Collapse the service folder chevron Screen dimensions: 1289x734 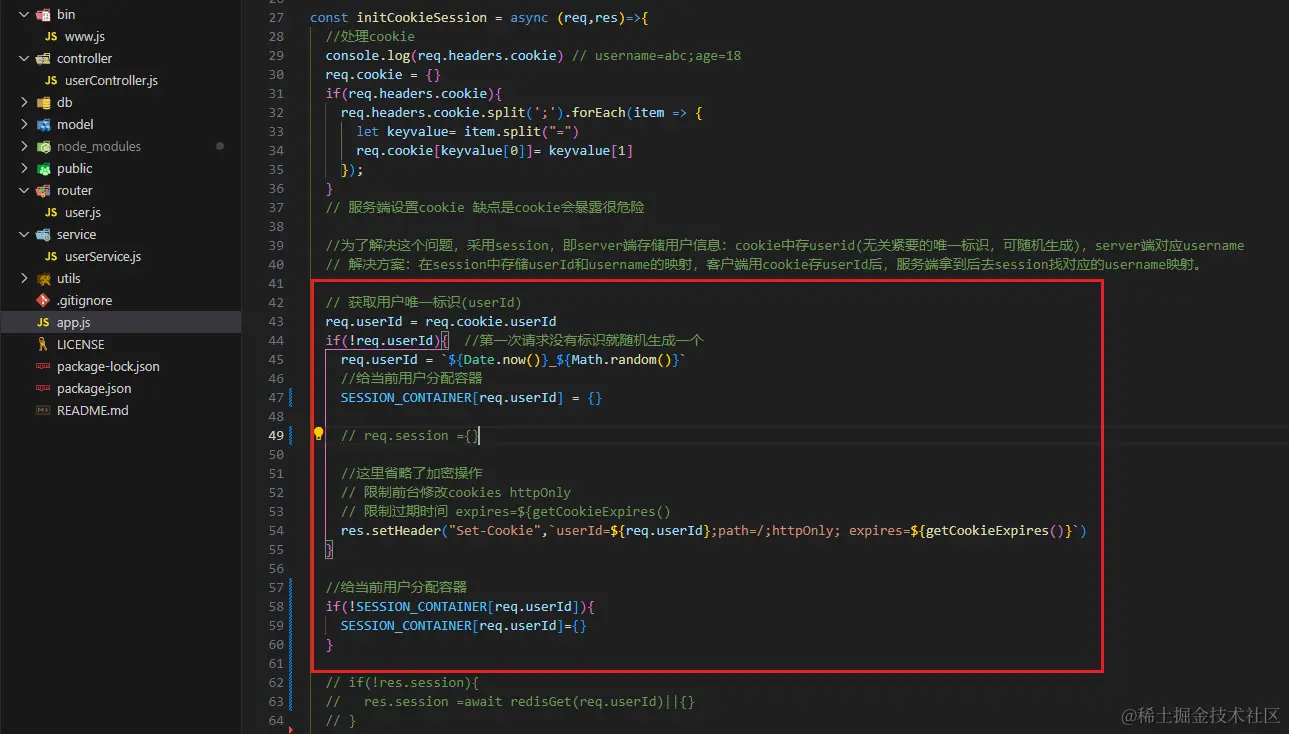click(24, 235)
